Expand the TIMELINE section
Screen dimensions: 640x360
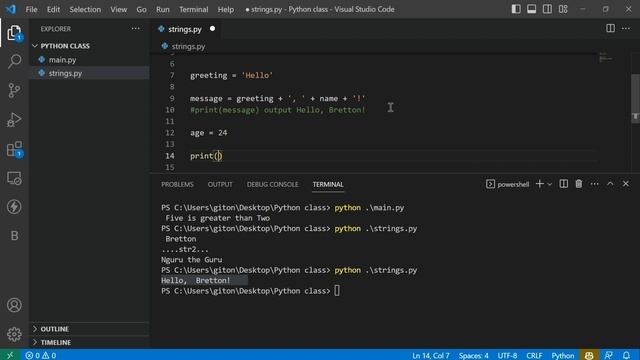(56, 342)
